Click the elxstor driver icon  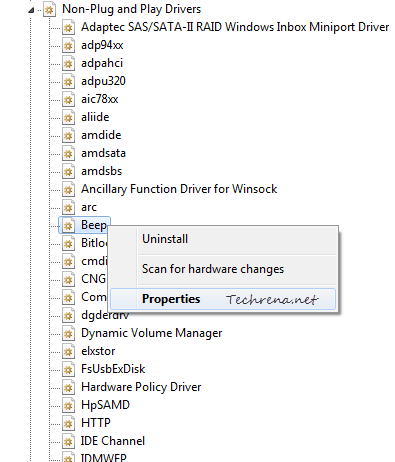[x=68, y=351]
